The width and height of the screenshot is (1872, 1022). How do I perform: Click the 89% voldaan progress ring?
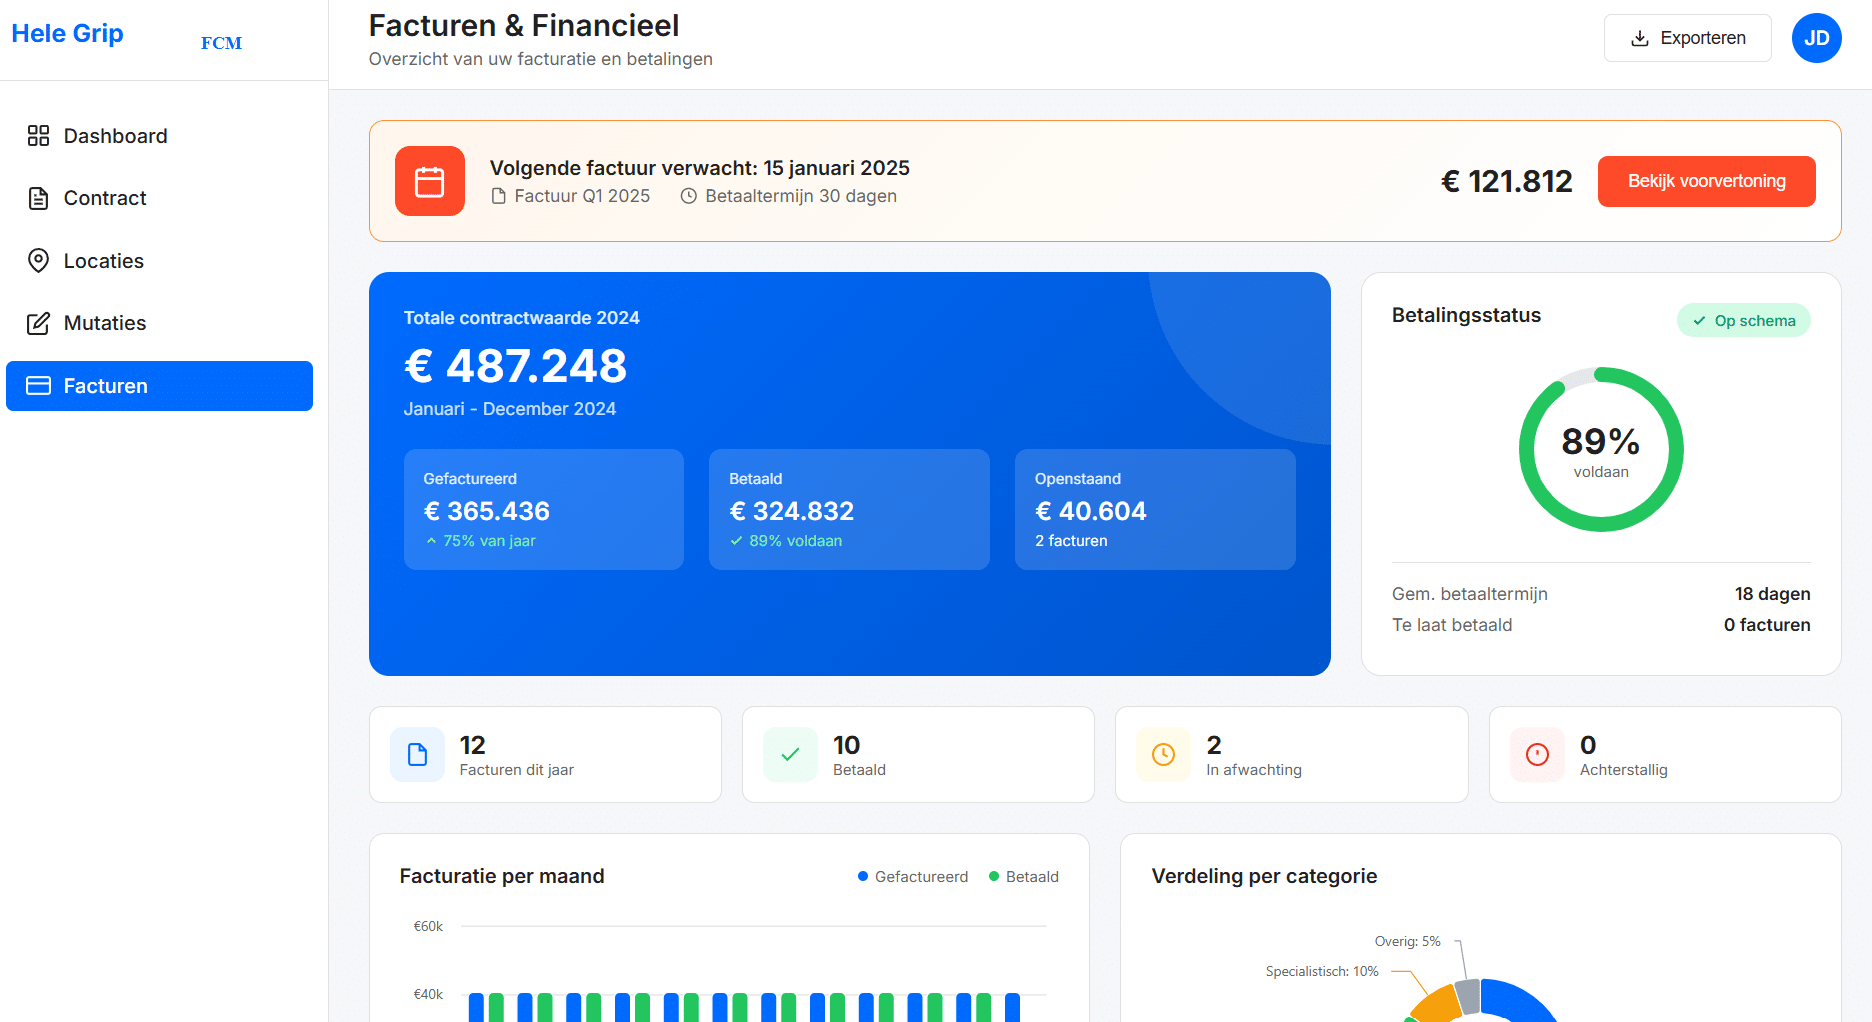tap(1600, 450)
